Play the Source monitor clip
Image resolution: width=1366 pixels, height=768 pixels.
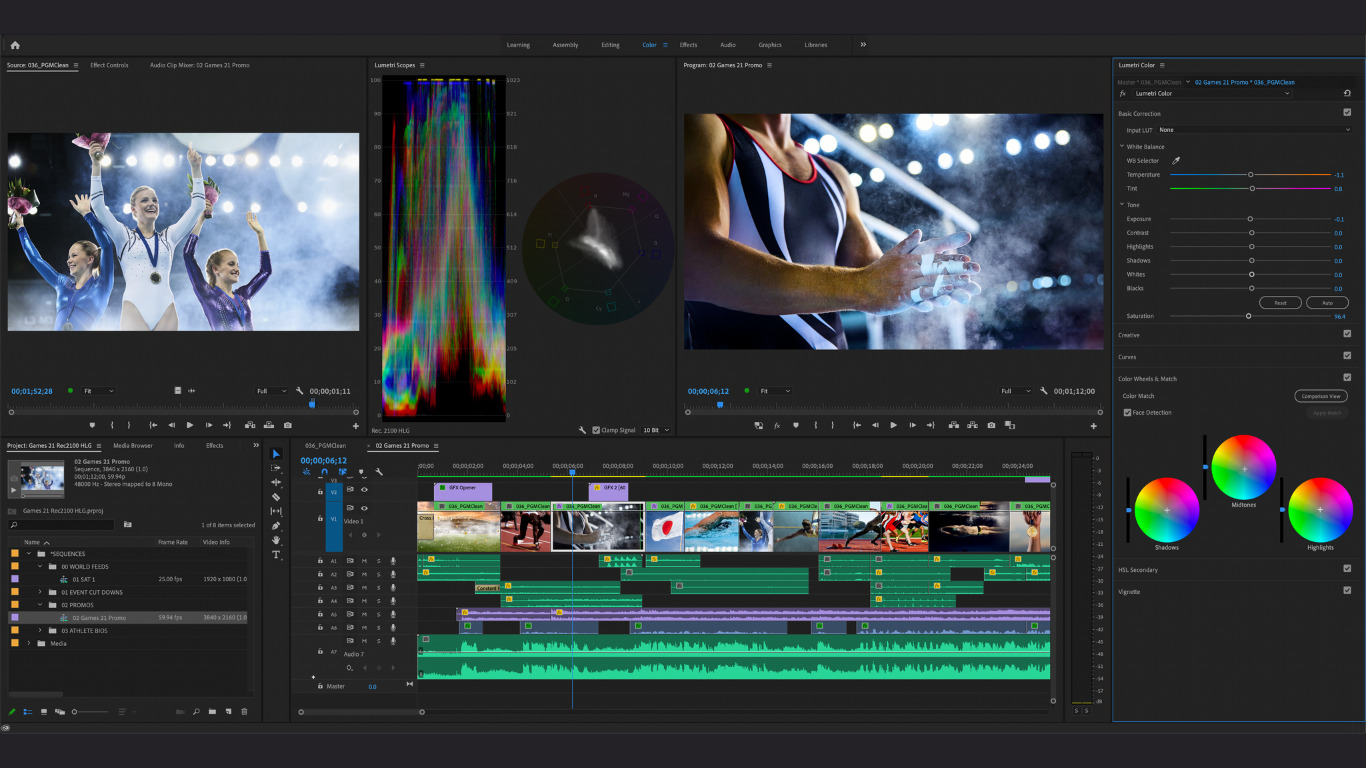190,425
